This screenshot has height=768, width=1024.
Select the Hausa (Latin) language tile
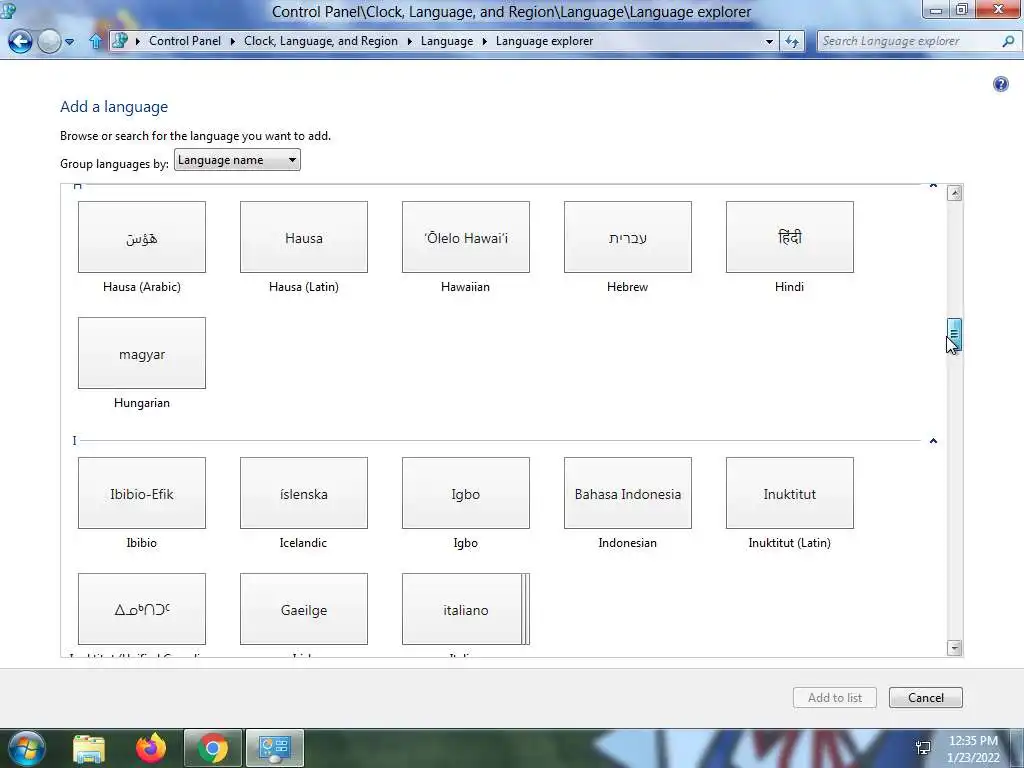[304, 237]
